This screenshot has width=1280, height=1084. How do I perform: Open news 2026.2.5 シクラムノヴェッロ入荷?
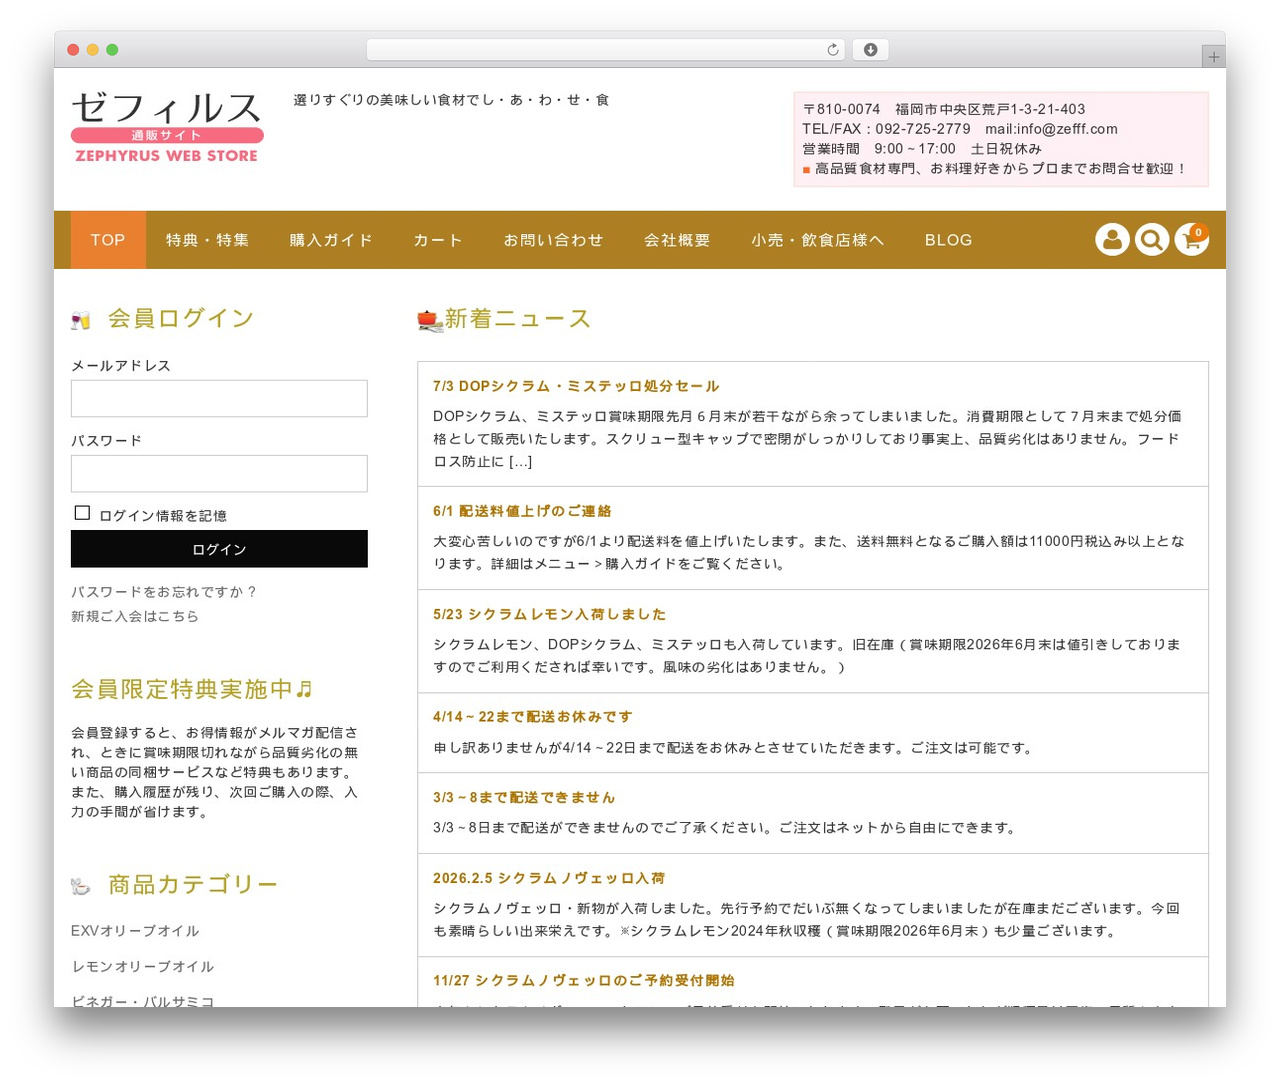549,878
